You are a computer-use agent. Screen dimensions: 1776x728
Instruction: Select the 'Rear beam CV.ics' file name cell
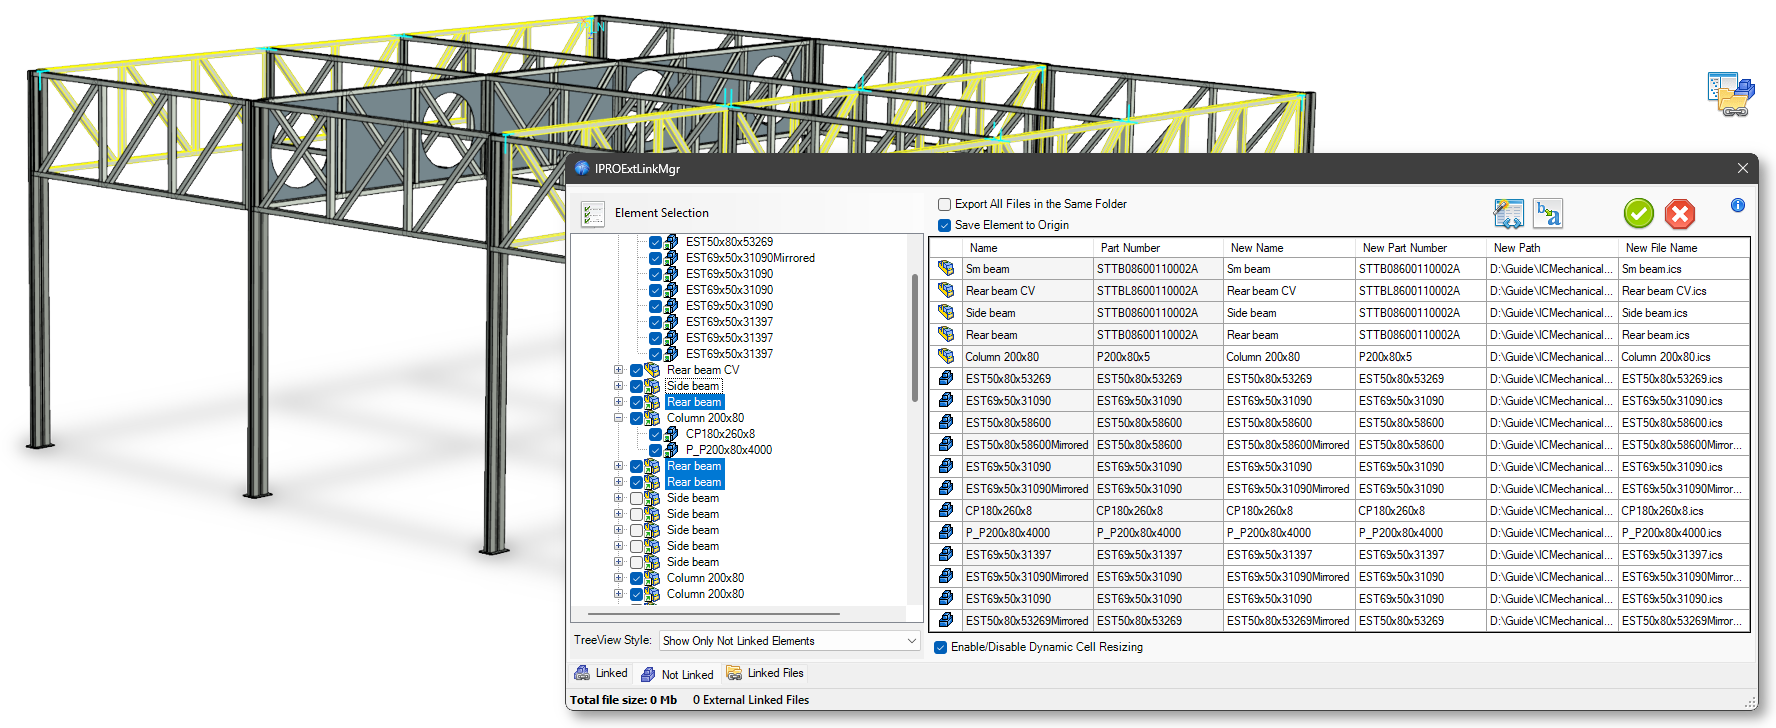click(x=1684, y=291)
